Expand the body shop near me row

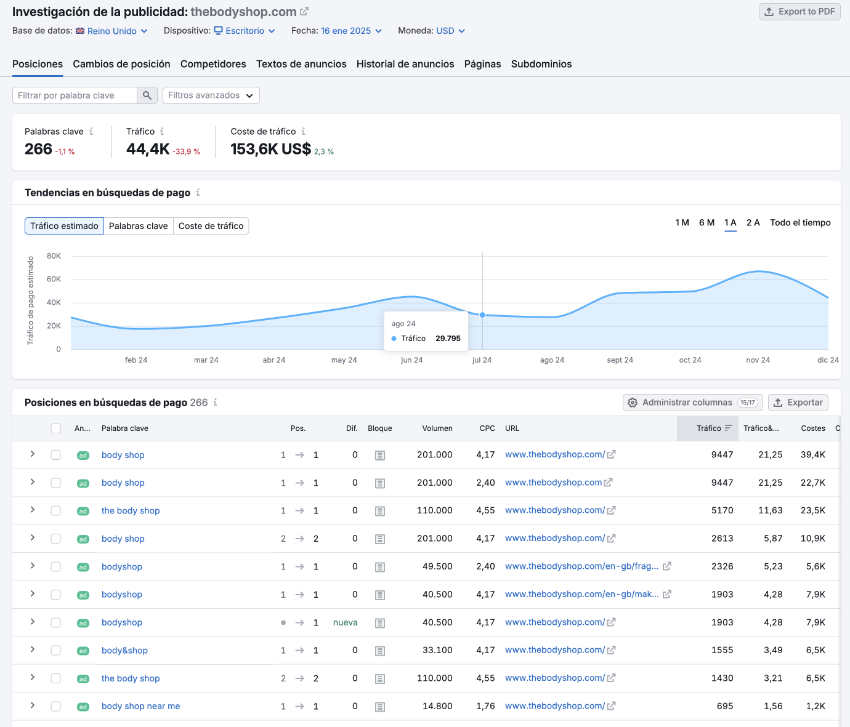coord(33,705)
